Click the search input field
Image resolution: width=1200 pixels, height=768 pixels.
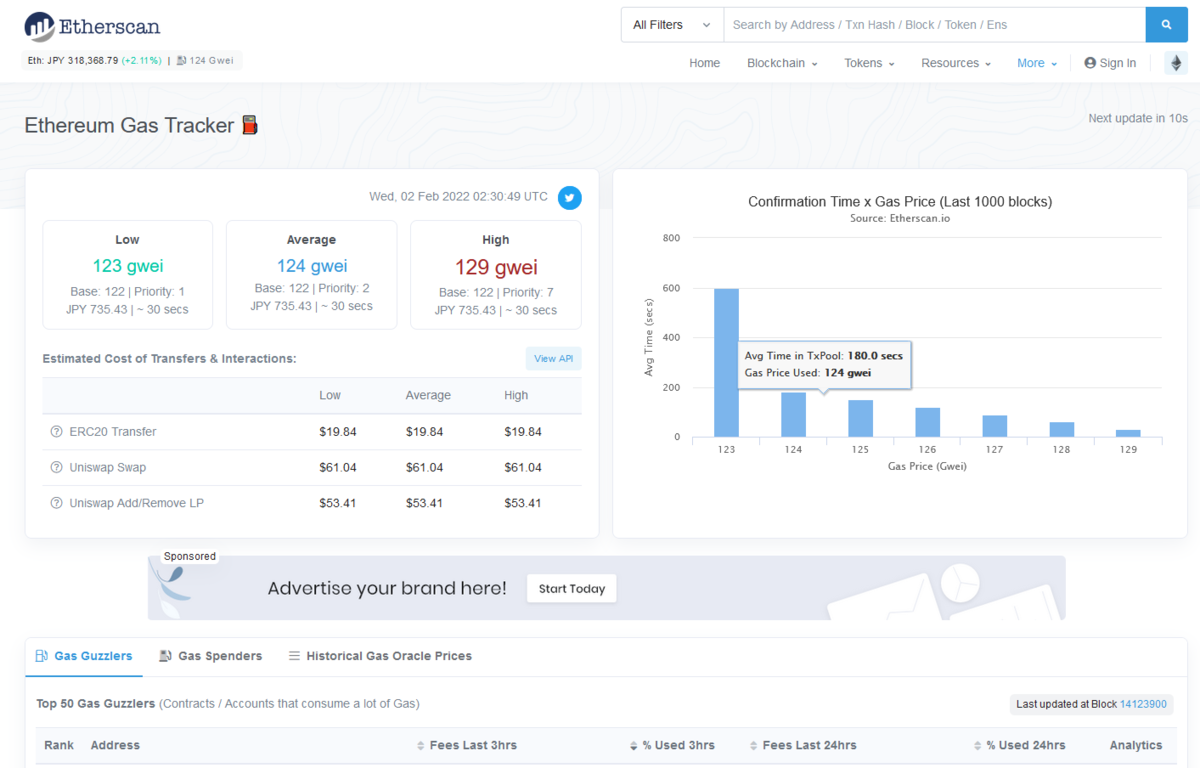[x=934, y=25]
